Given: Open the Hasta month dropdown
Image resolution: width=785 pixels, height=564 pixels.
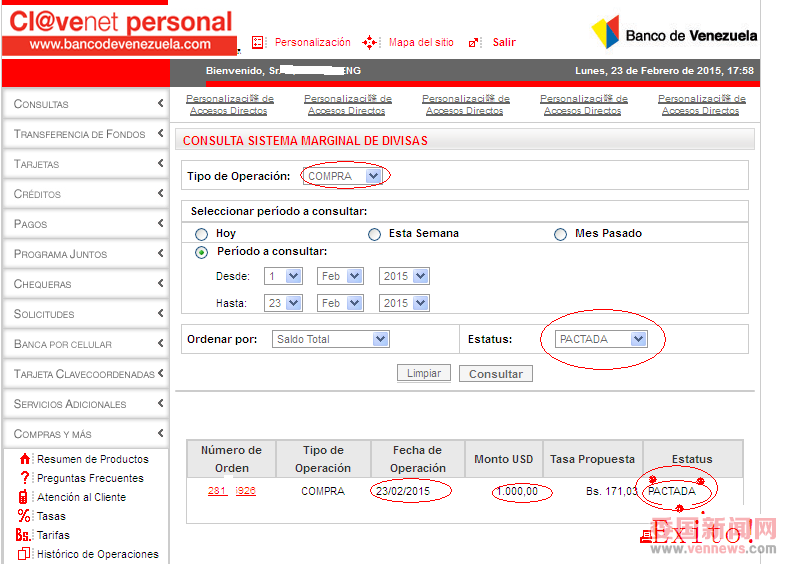Looking at the screenshot, I should pos(340,303).
